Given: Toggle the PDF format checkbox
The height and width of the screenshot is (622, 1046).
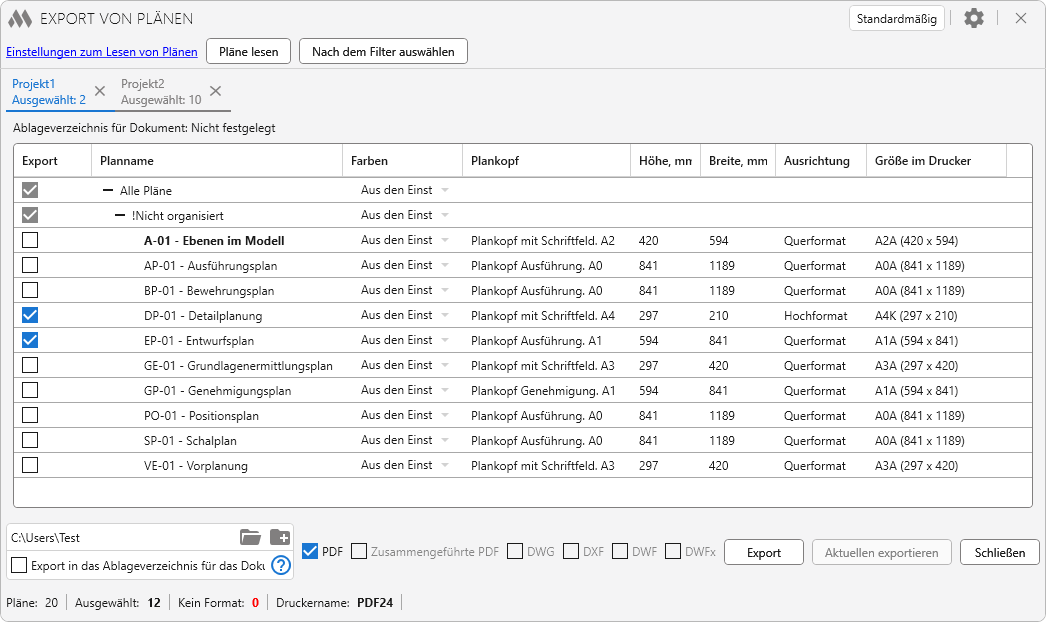Looking at the screenshot, I should point(310,551).
